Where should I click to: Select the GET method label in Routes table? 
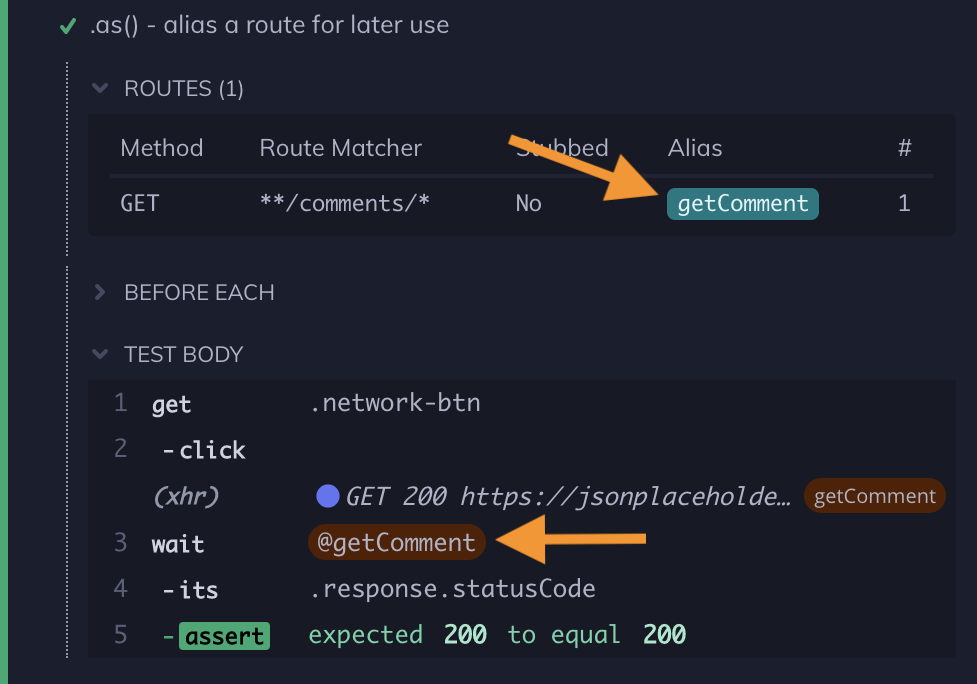[139, 203]
